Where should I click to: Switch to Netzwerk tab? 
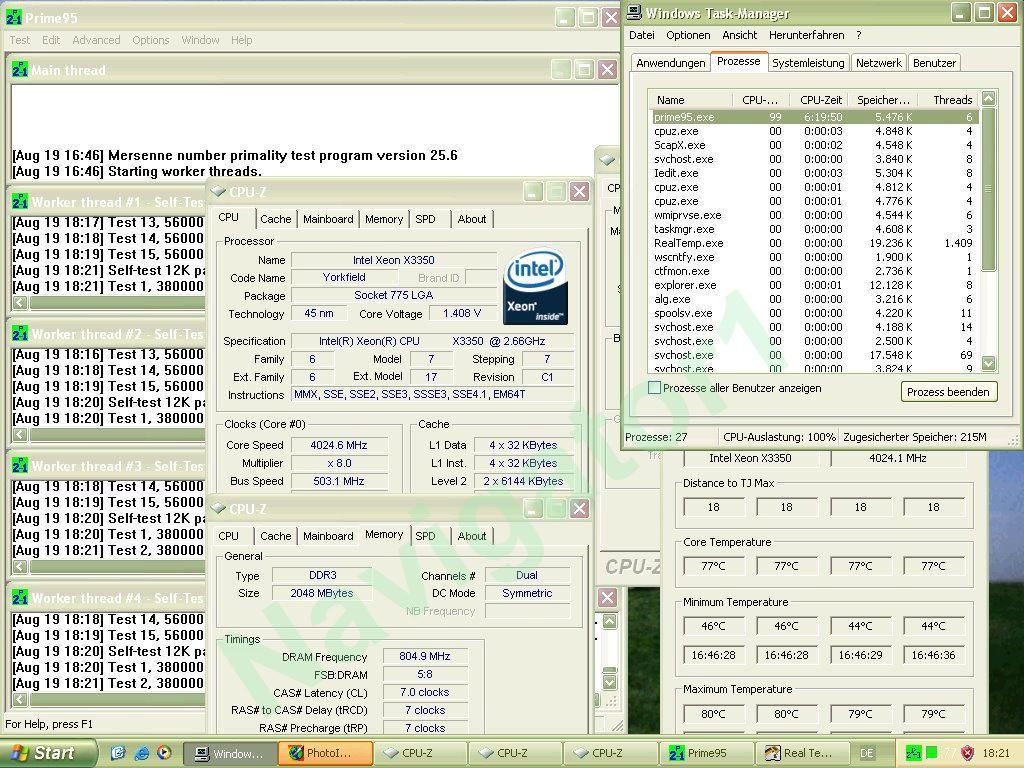(878, 63)
